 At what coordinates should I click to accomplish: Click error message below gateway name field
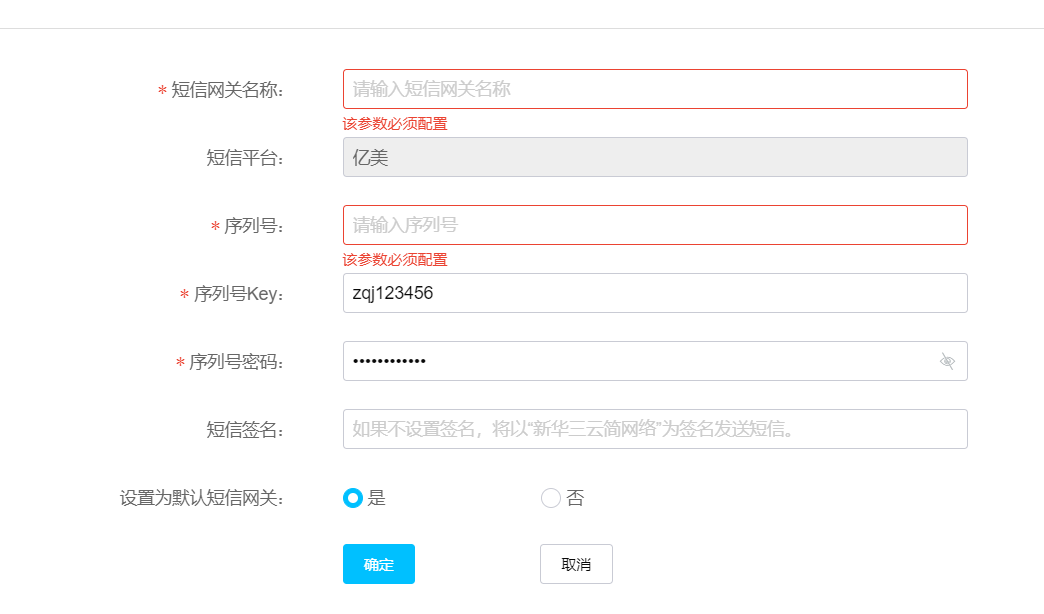point(395,124)
